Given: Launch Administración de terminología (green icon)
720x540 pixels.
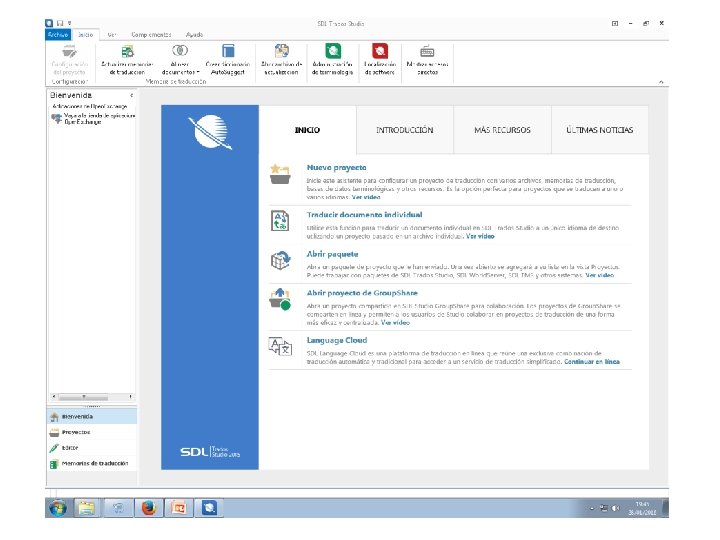Looking at the screenshot, I should point(333,51).
